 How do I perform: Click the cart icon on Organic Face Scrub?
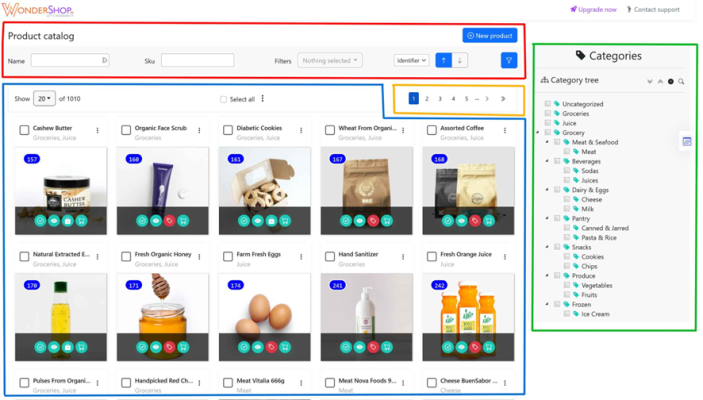pyautogui.click(x=183, y=221)
